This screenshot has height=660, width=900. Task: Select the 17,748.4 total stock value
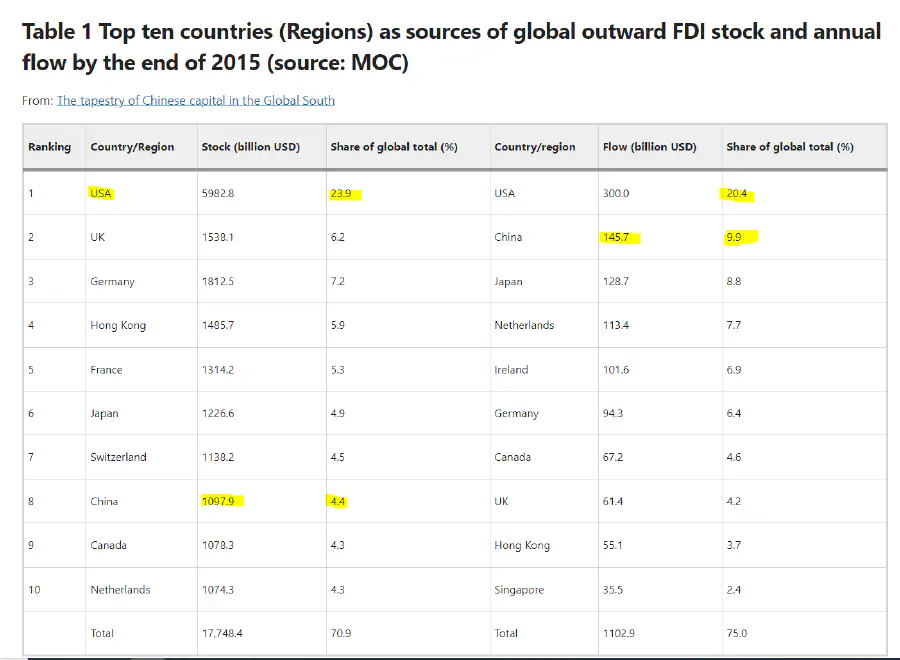pyautogui.click(x=222, y=633)
